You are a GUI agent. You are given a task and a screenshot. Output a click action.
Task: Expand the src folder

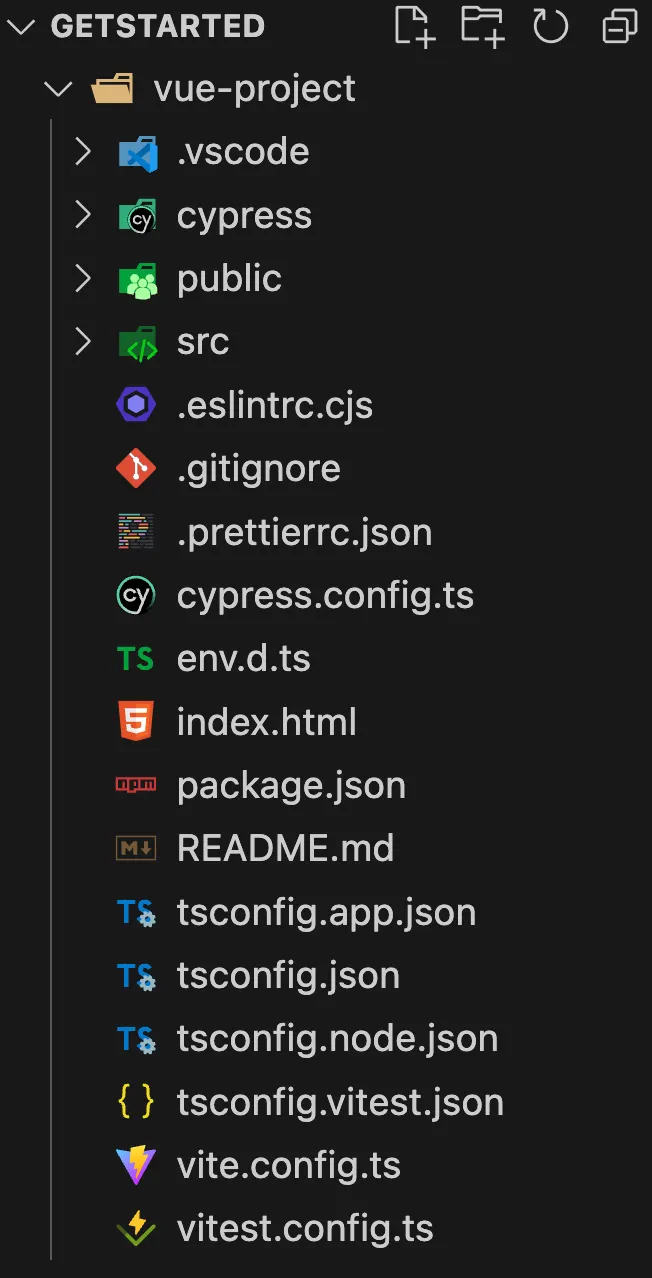click(x=83, y=342)
